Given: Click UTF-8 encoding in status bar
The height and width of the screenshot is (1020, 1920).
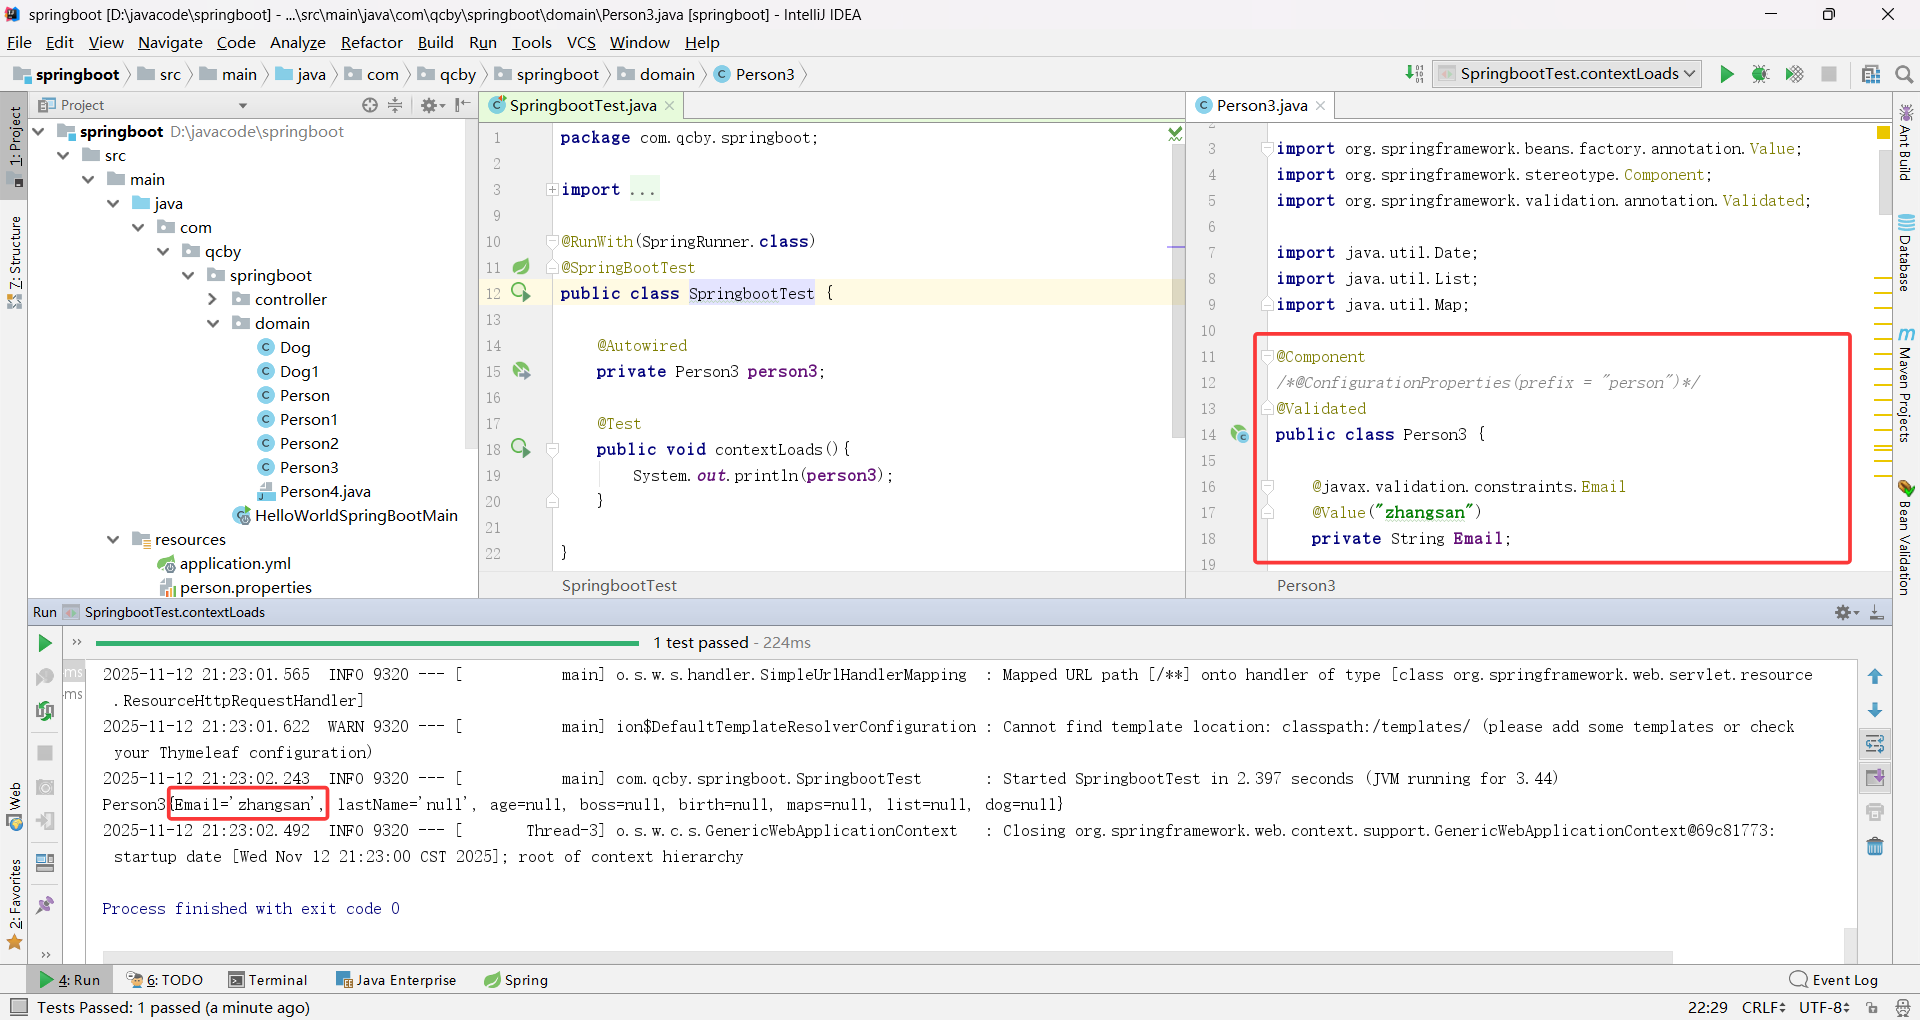Looking at the screenshot, I should (1824, 1007).
